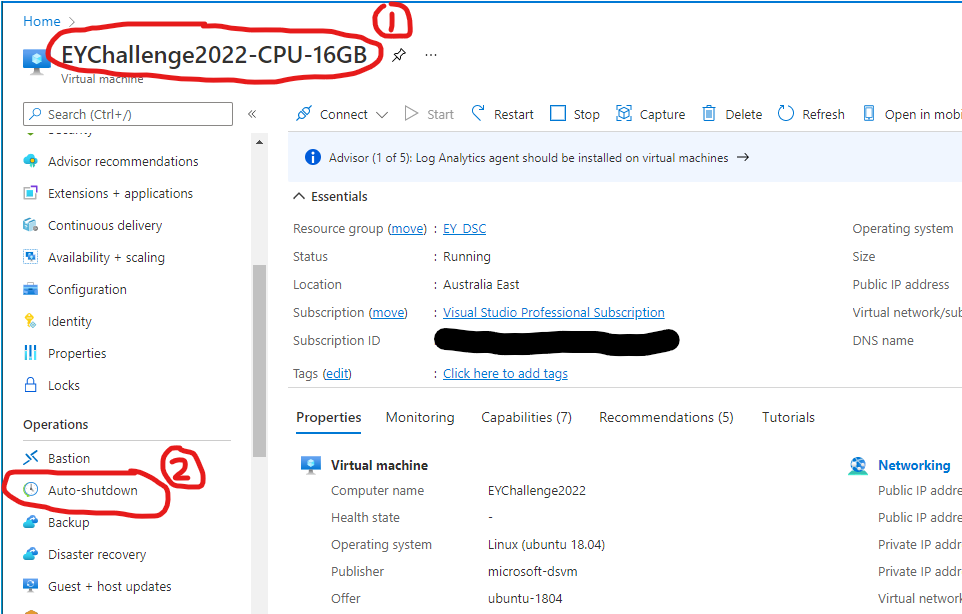Click the Guest + host updates icon

[31, 586]
